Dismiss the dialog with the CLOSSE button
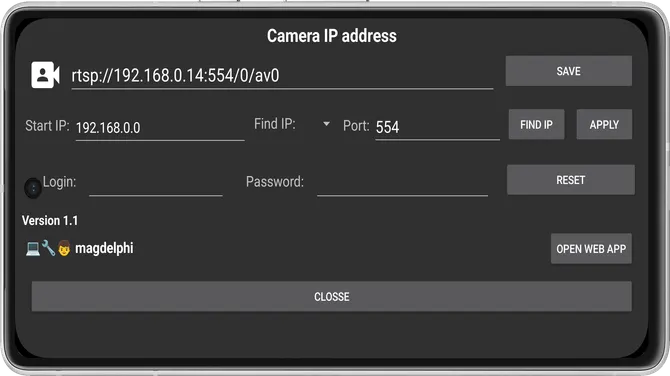 (332, 297)
